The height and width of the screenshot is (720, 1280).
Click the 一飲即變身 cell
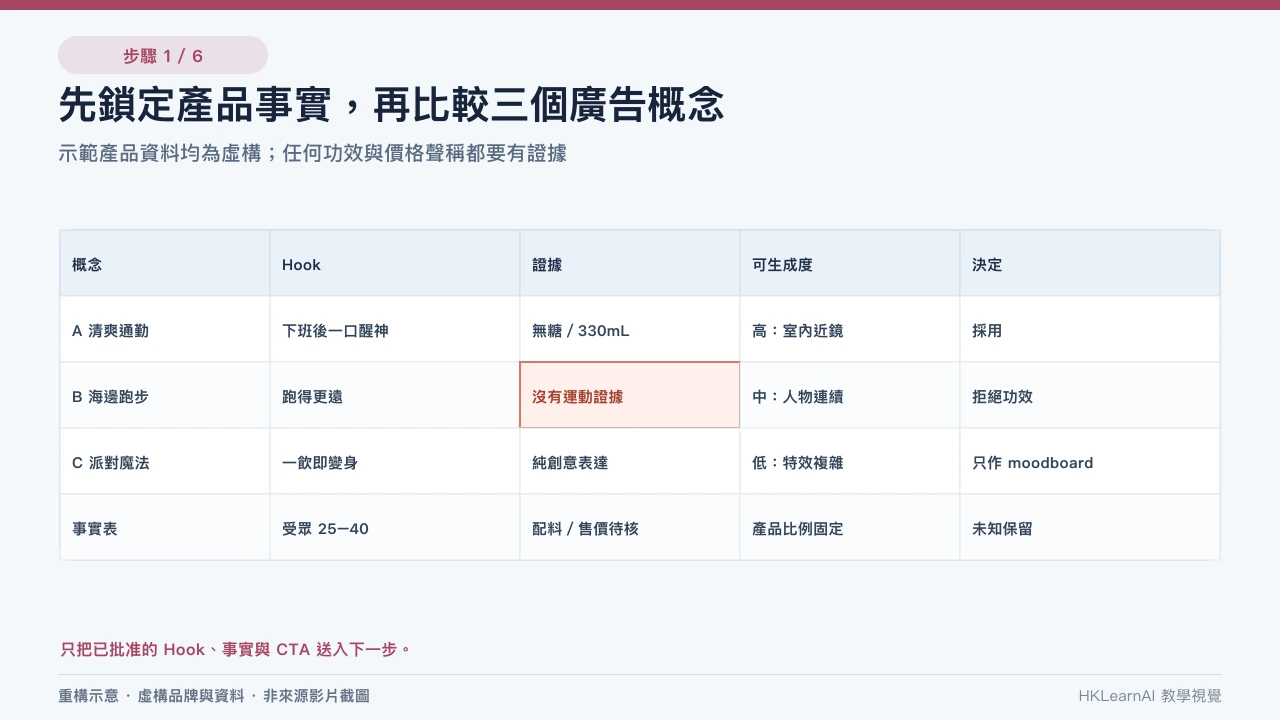point(395,462)
